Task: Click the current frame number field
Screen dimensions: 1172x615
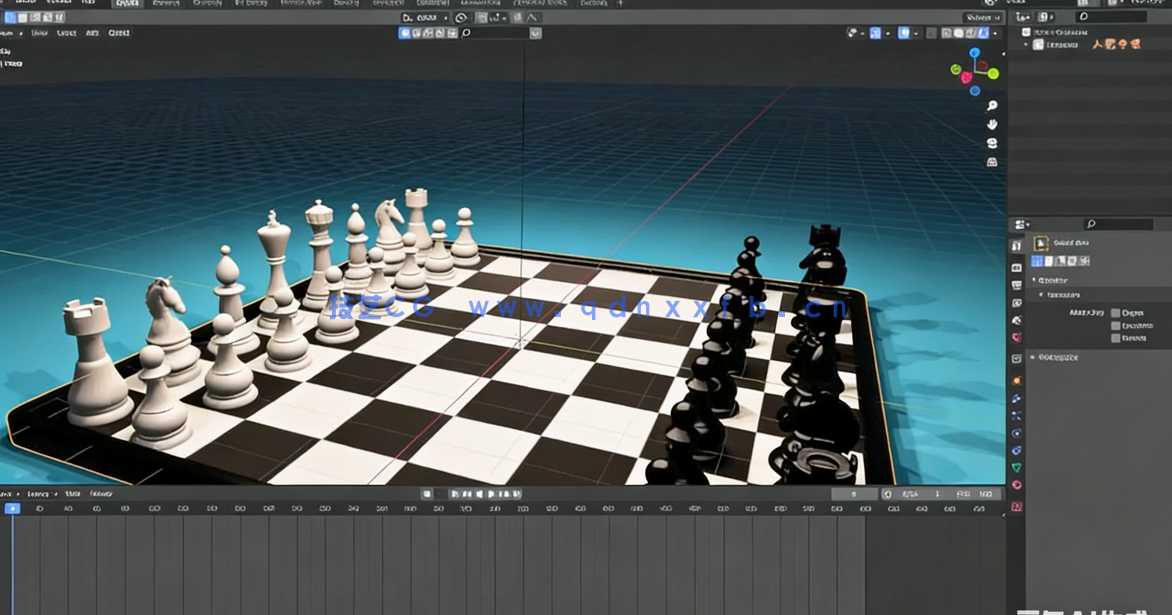Action: [855, 493]
